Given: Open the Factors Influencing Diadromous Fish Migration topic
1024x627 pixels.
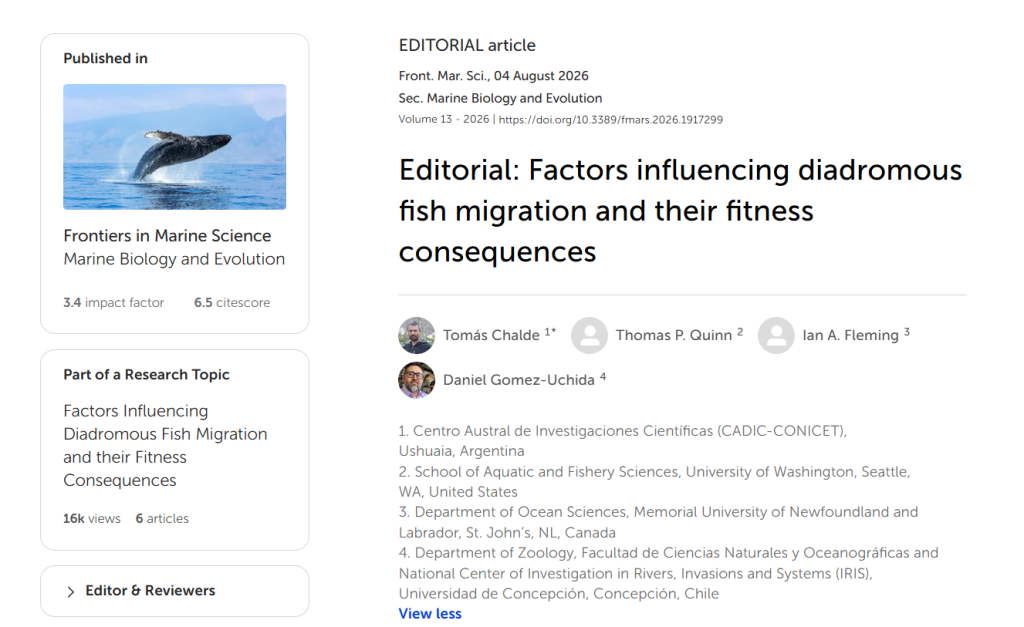Looking at the screenshot, I should [165, 445].
